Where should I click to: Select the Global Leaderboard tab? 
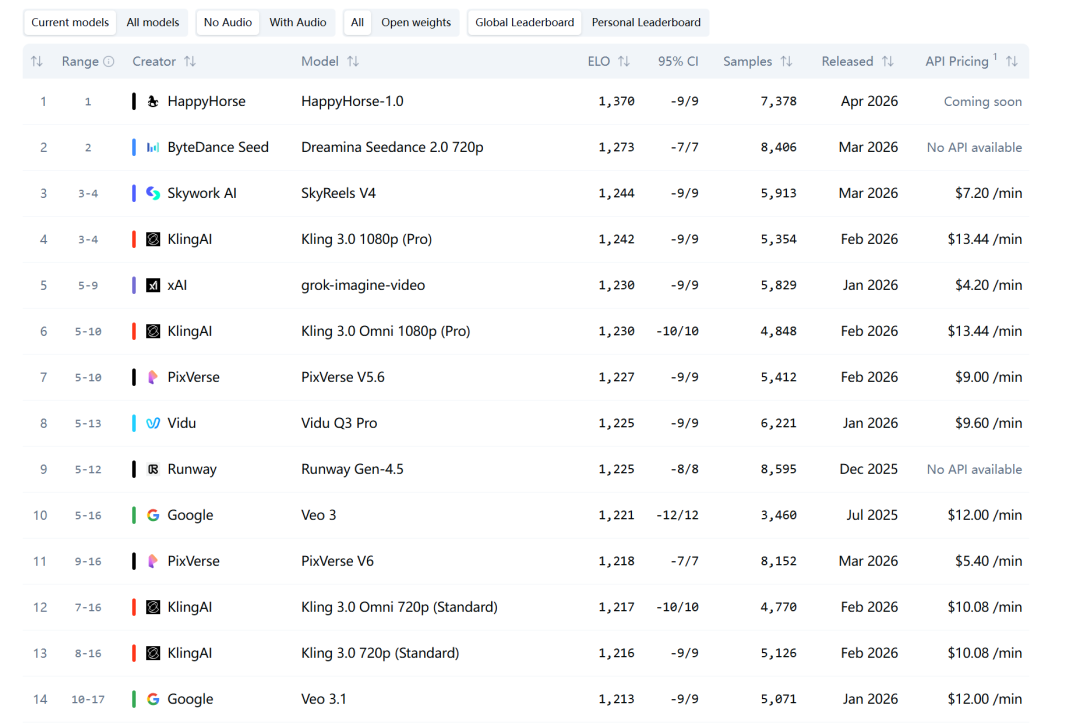[x=524, y=22]
